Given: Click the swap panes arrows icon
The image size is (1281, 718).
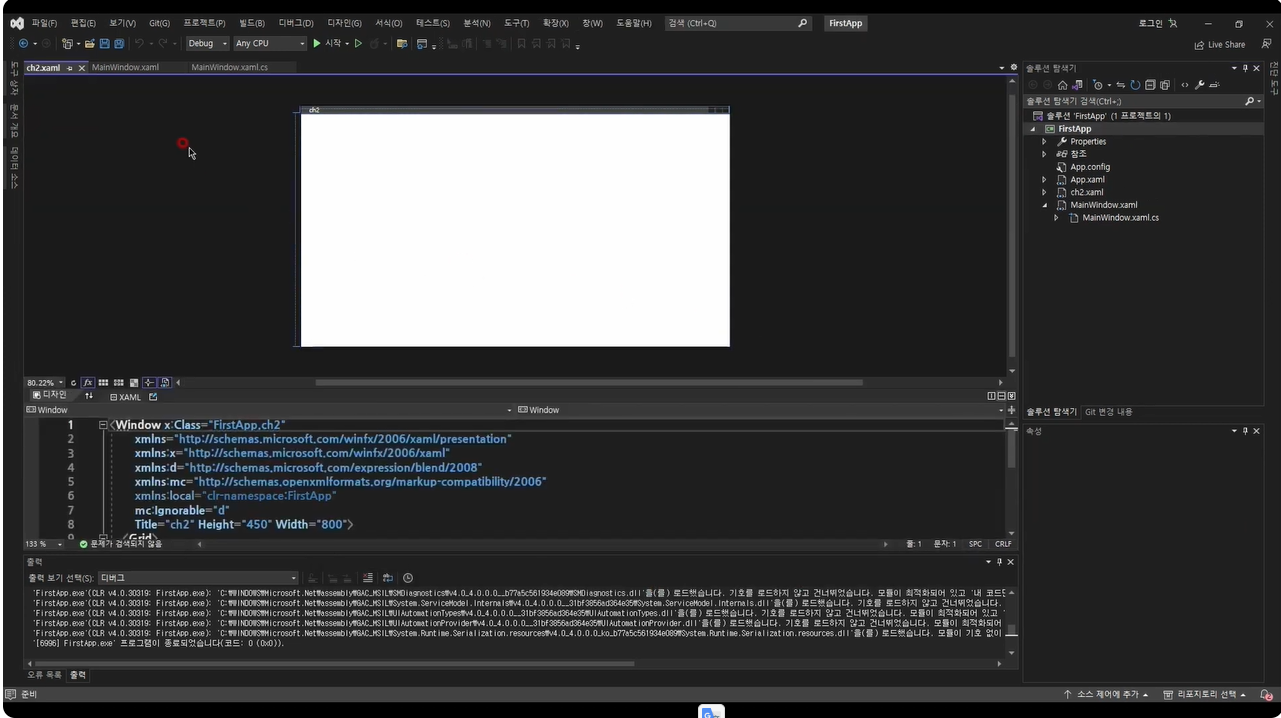Looking at the screenshot, I should point(89,397).
